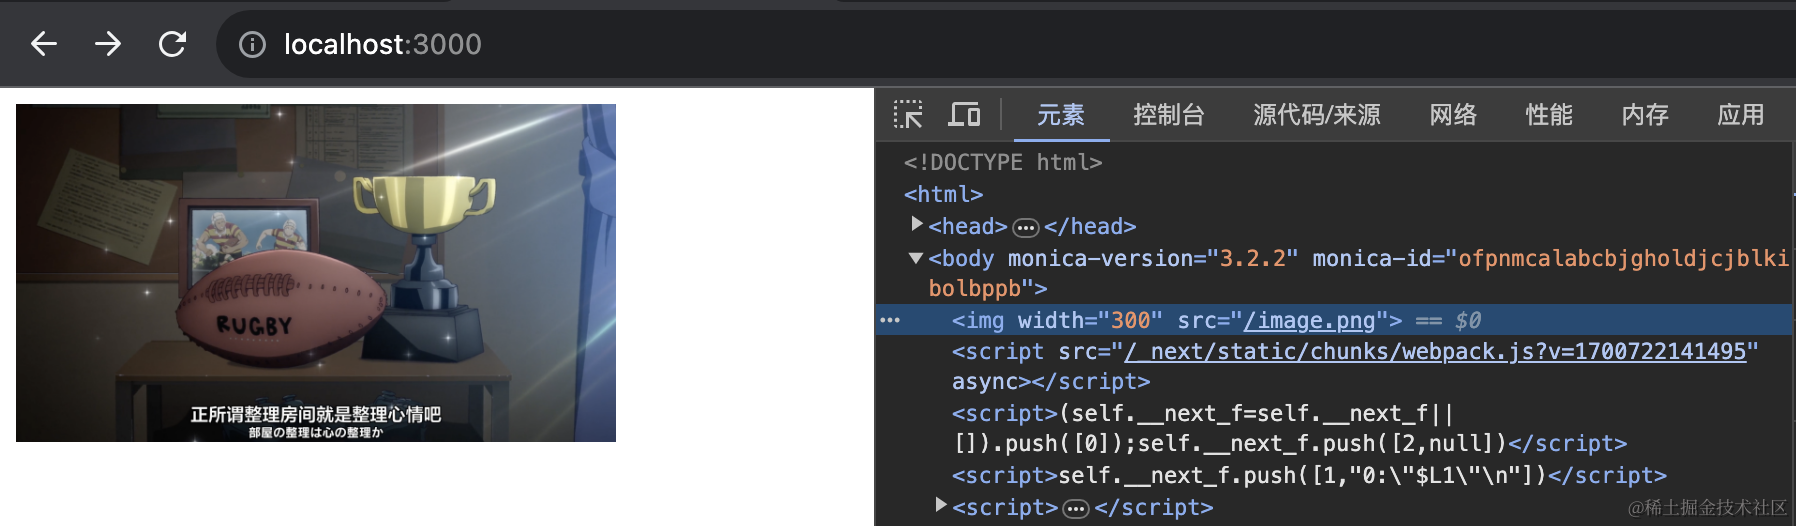
Task: Click the three-dot actions beside img row
Action: point(890,321)
